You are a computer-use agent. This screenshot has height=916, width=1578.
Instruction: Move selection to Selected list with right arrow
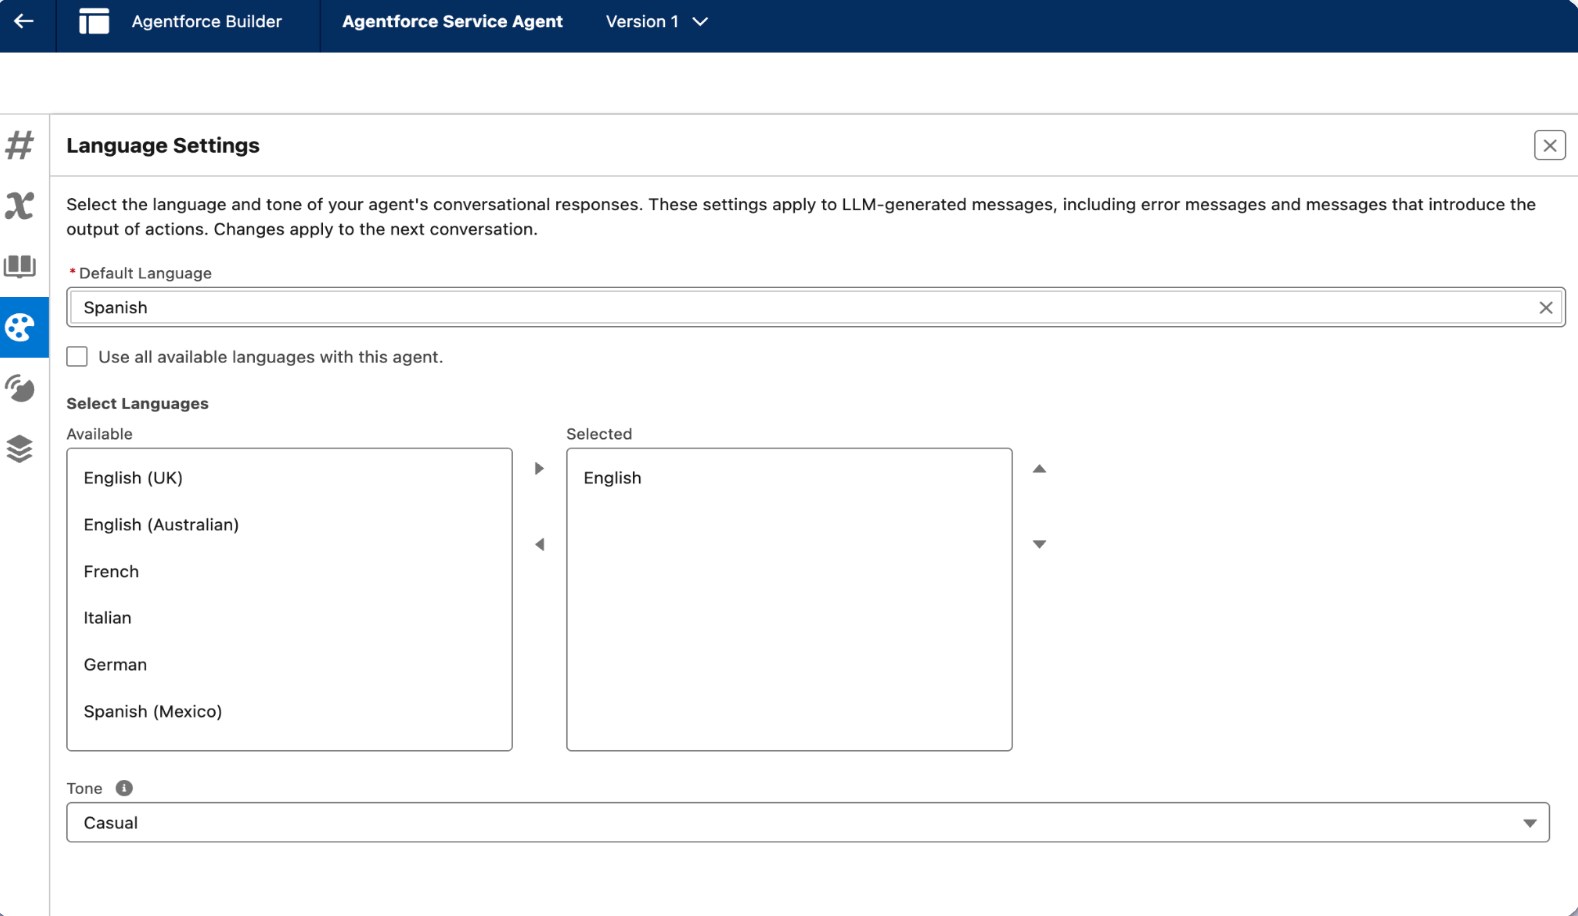click(x=539, y=469)
